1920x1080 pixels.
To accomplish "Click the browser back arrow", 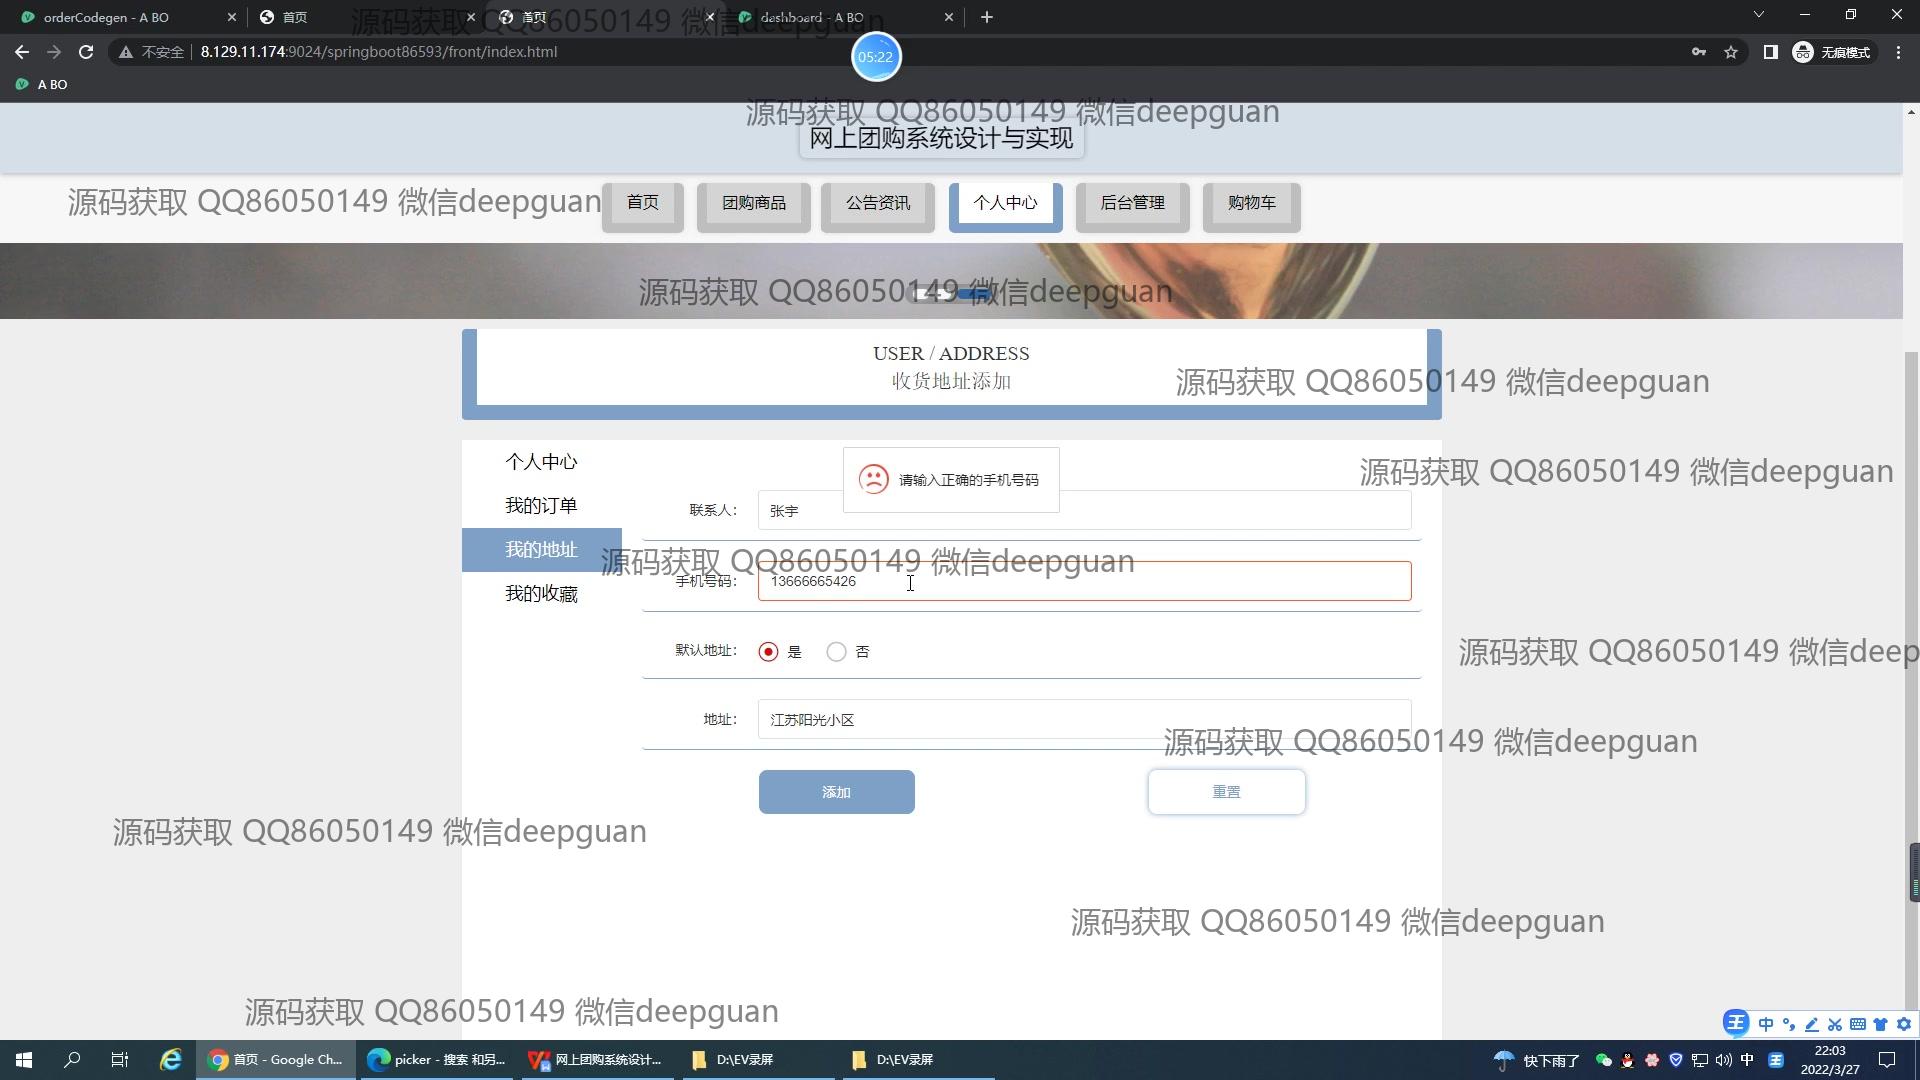I will point(22,52).
